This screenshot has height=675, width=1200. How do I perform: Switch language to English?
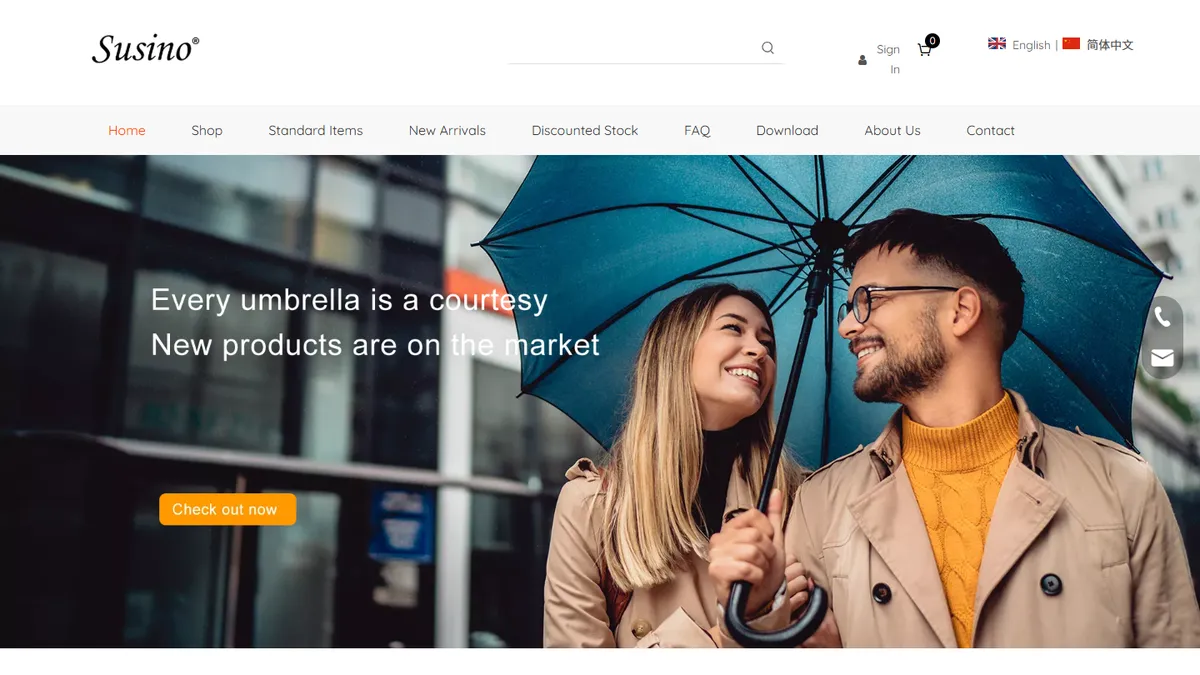1031,45
